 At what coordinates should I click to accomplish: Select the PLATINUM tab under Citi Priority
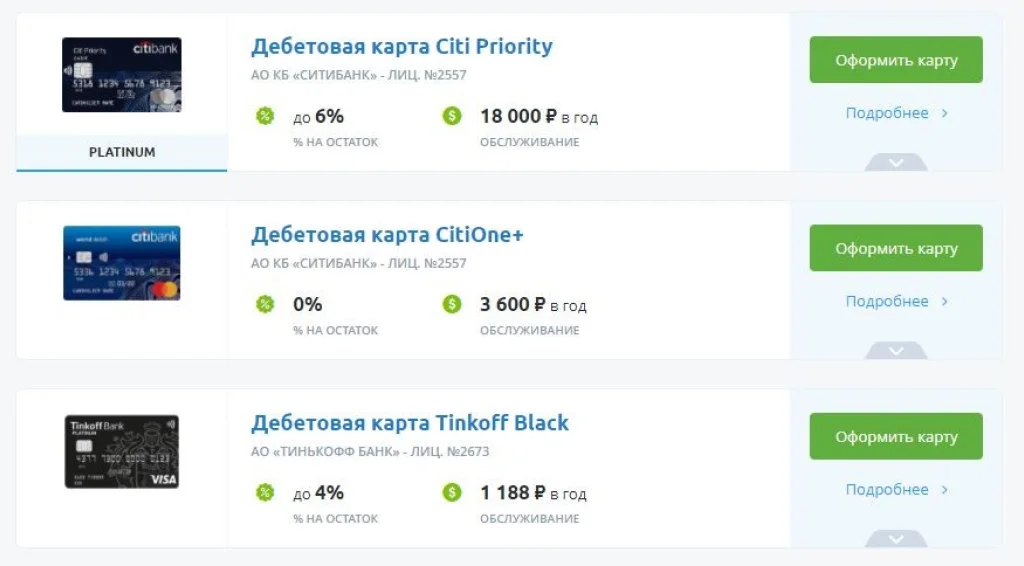[x=122, y=153]
